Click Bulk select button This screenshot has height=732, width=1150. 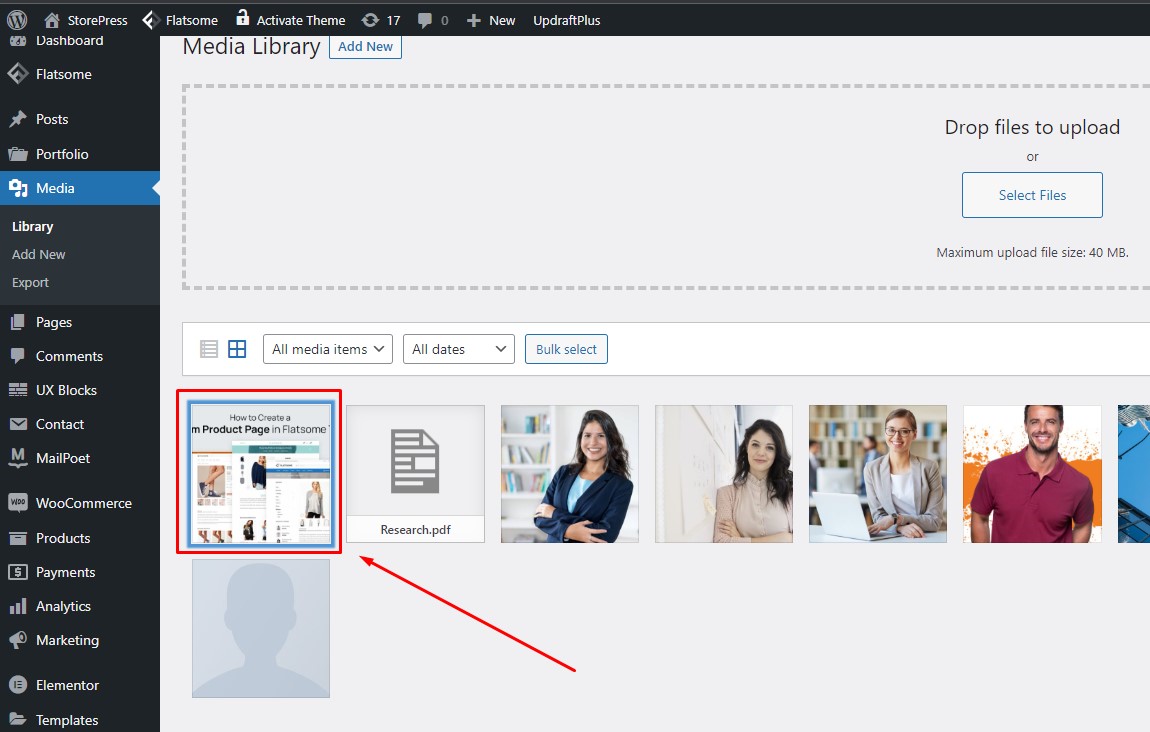point(566,349)
